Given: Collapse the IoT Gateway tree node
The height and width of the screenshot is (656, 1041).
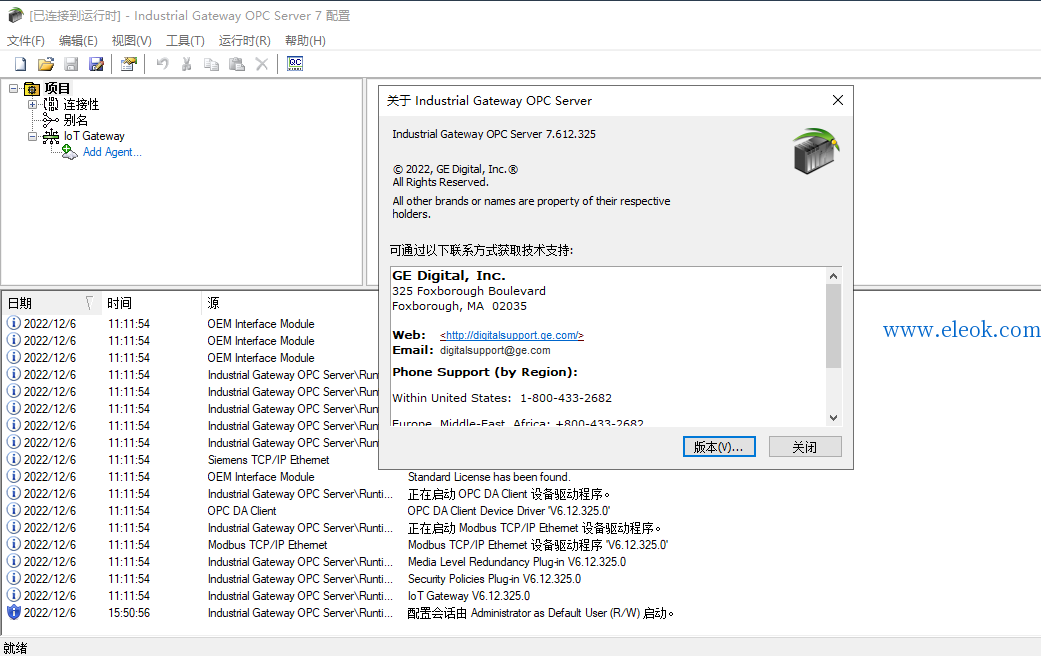Looking at the screenshot, I should (x=32, y=136).
